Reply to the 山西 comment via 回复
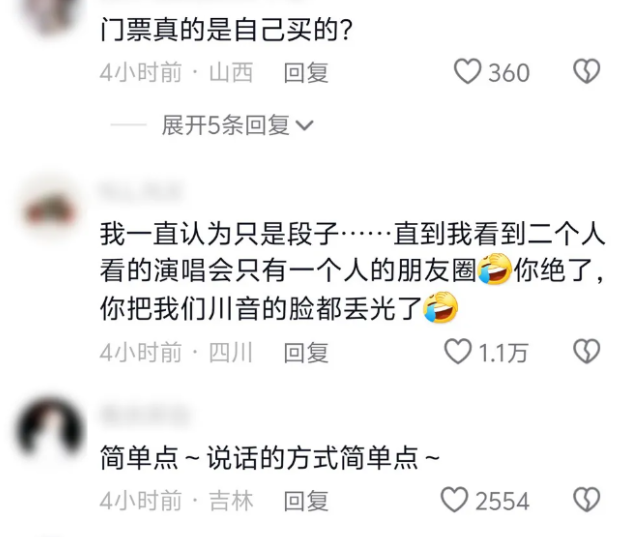627x537 pixels. coord(306,73)
